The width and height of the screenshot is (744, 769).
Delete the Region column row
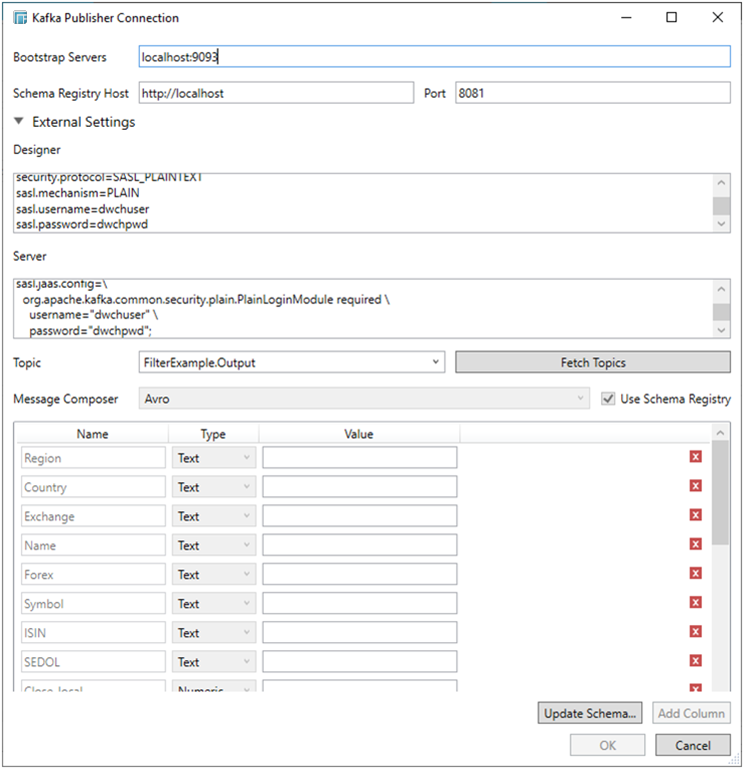(x=695, y=457)
